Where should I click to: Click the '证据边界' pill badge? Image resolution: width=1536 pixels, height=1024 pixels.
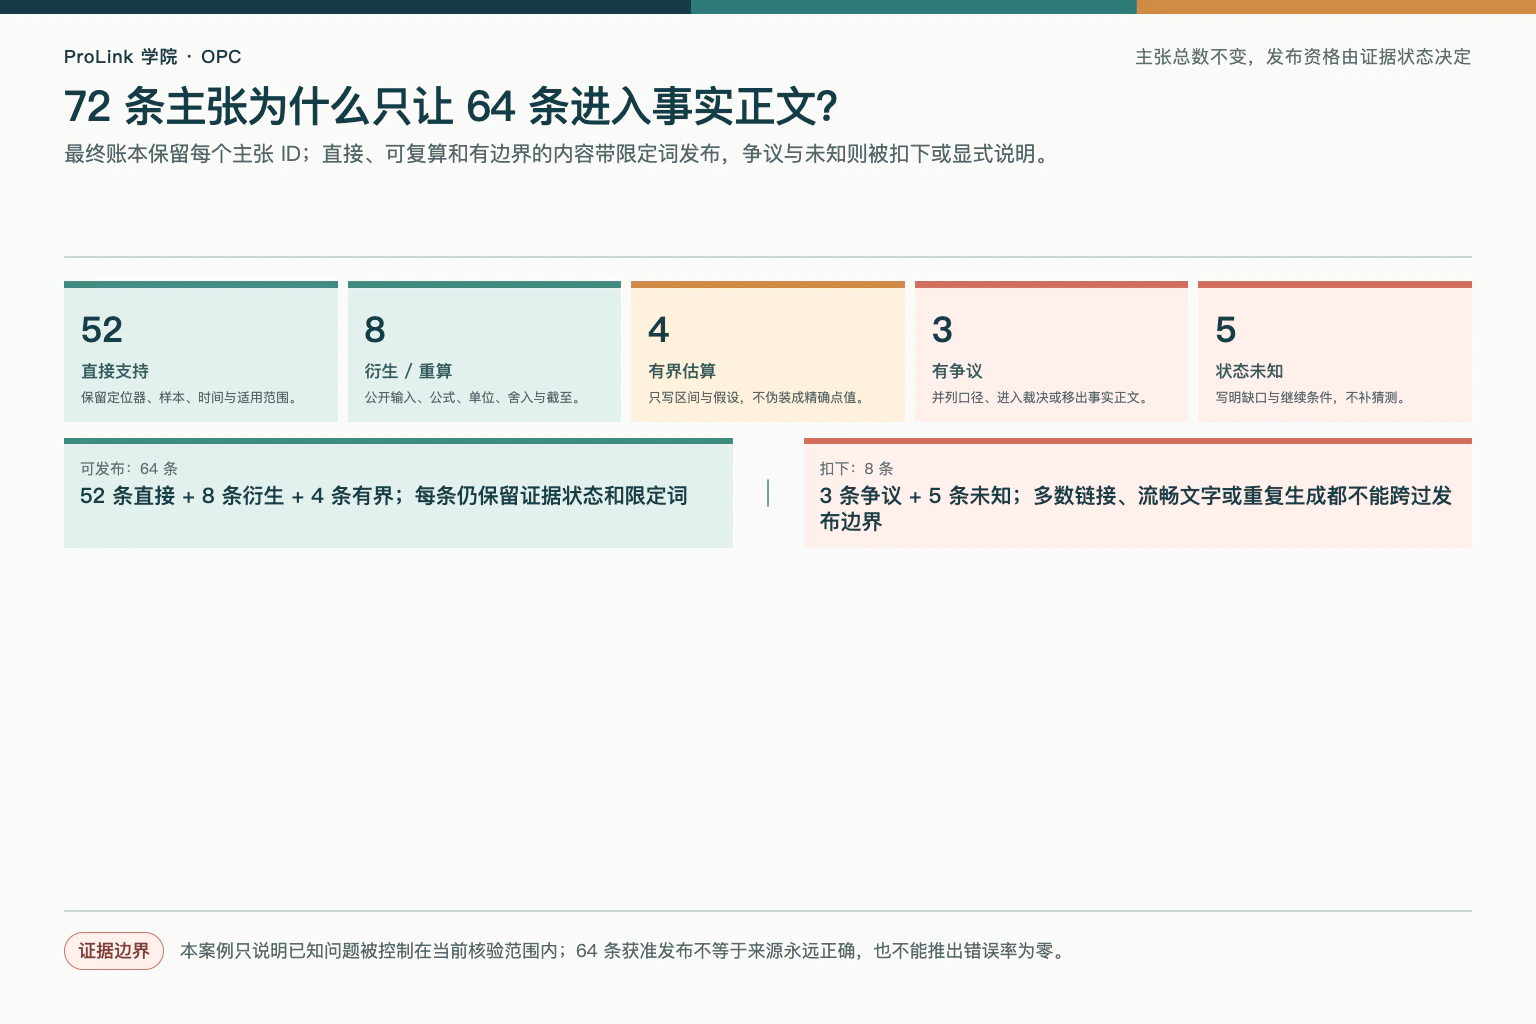point(114,951)
